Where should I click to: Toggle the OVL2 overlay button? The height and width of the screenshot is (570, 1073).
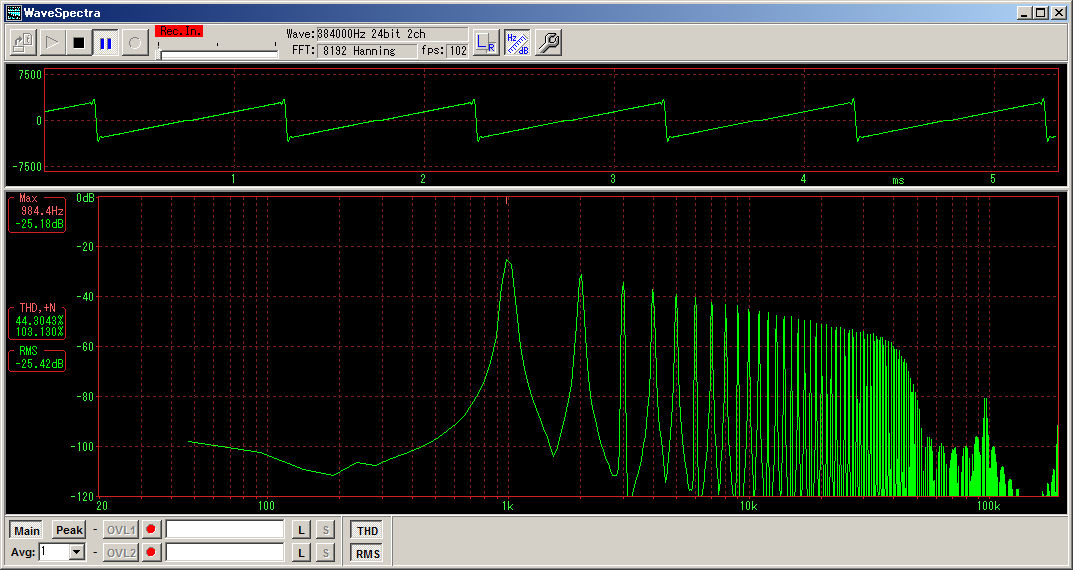click(x=121, y=552)
